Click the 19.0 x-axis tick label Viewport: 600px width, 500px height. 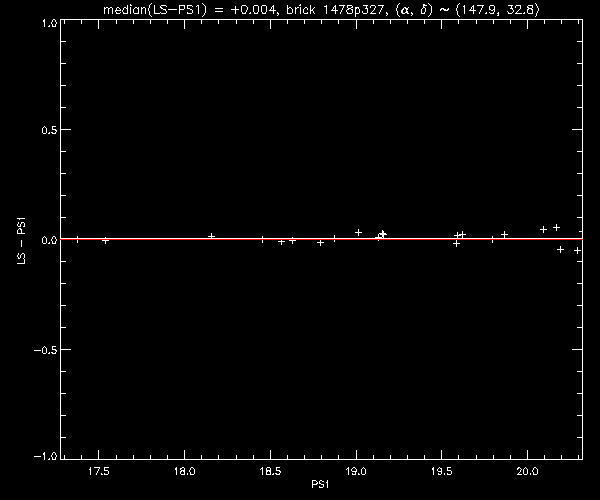pos(356,471)
